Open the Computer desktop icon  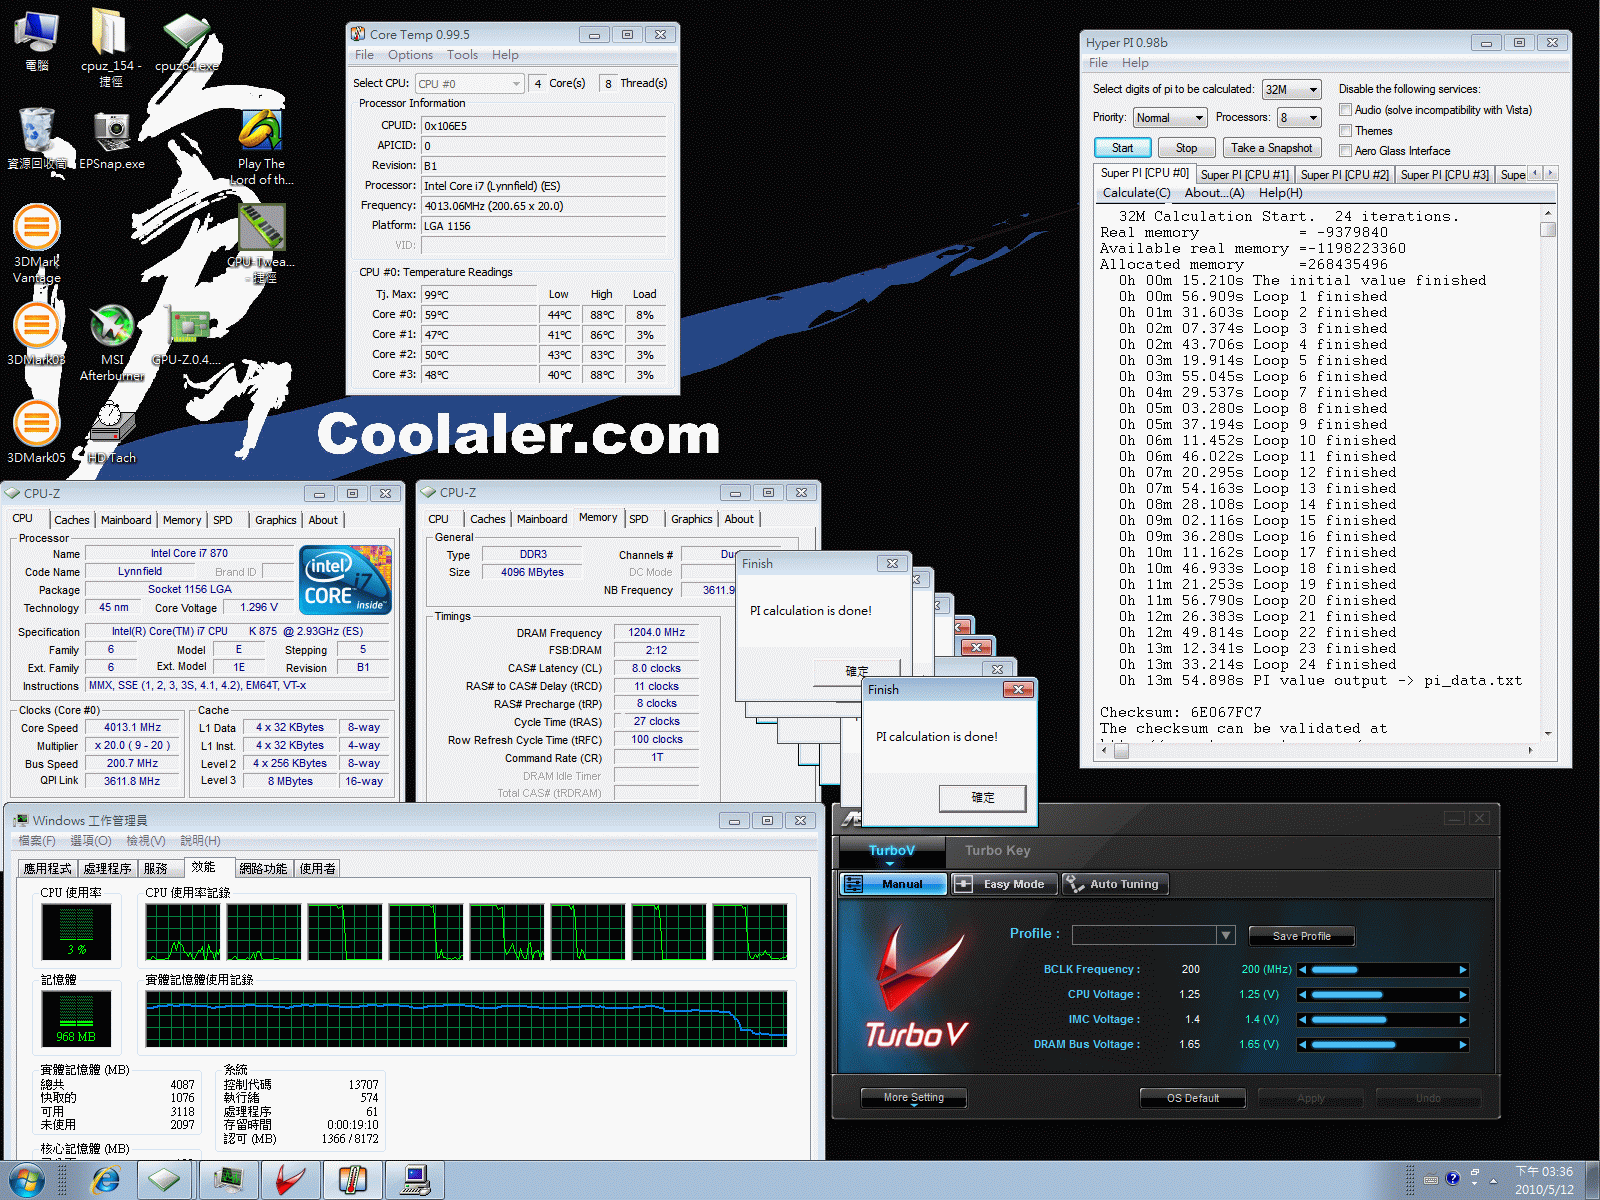click(x=37, y=40)
